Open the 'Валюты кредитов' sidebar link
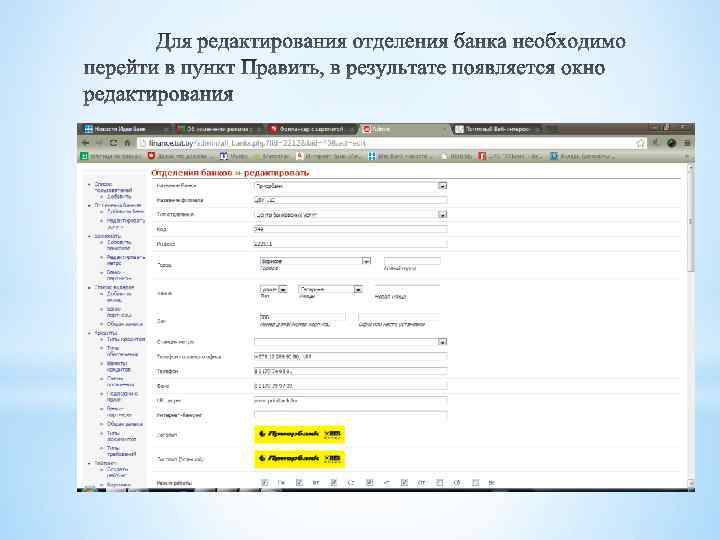The height and width of the screenshot is (540, 720). click(118, 366)
